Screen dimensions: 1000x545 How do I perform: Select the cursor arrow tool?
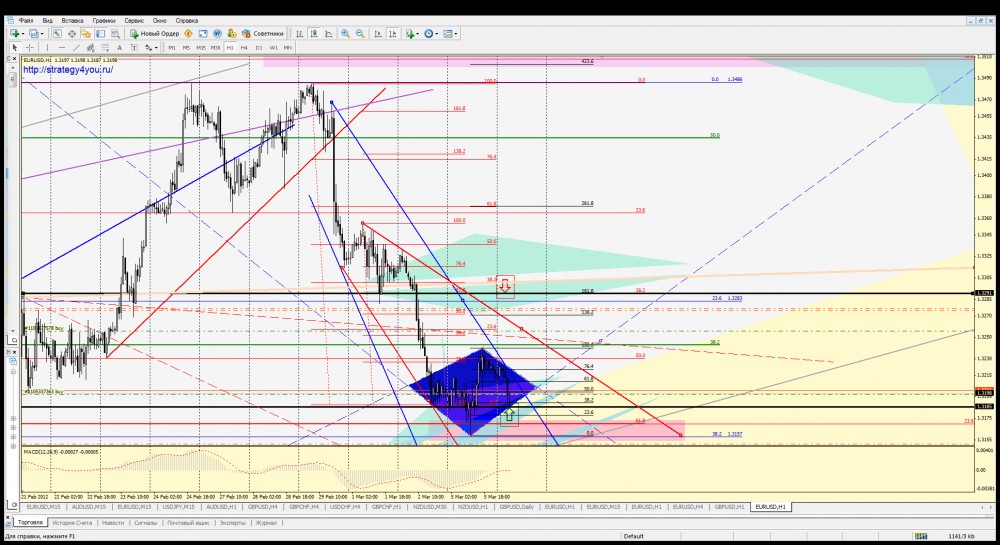point(15,47)
